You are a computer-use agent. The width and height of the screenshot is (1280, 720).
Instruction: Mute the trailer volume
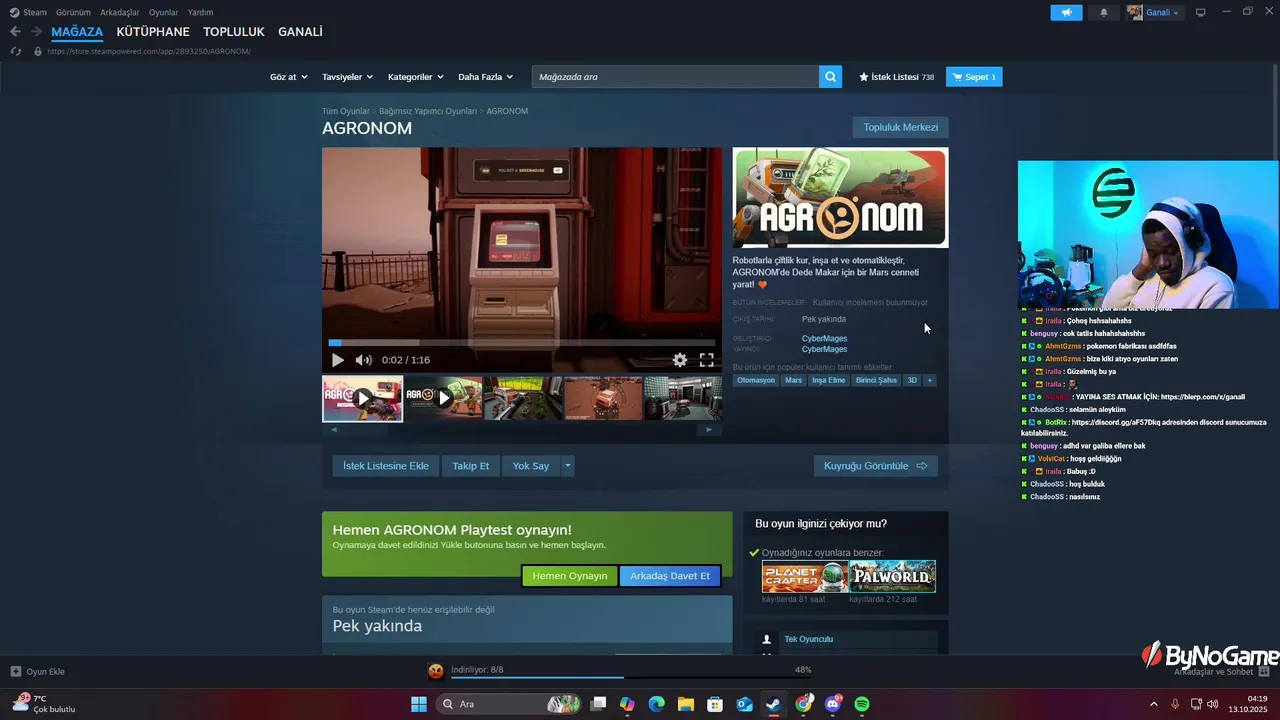coord(363,360)
